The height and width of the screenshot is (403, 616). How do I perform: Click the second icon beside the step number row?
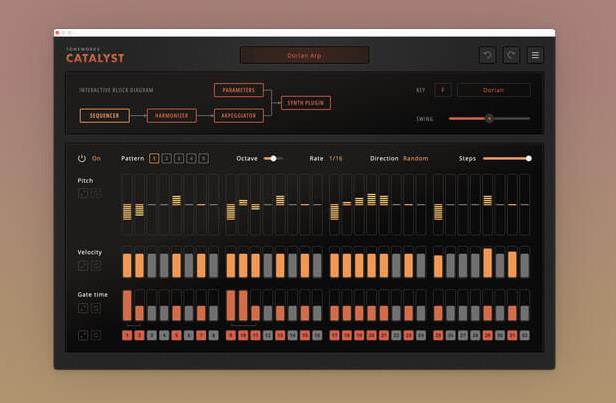[96, 335]
